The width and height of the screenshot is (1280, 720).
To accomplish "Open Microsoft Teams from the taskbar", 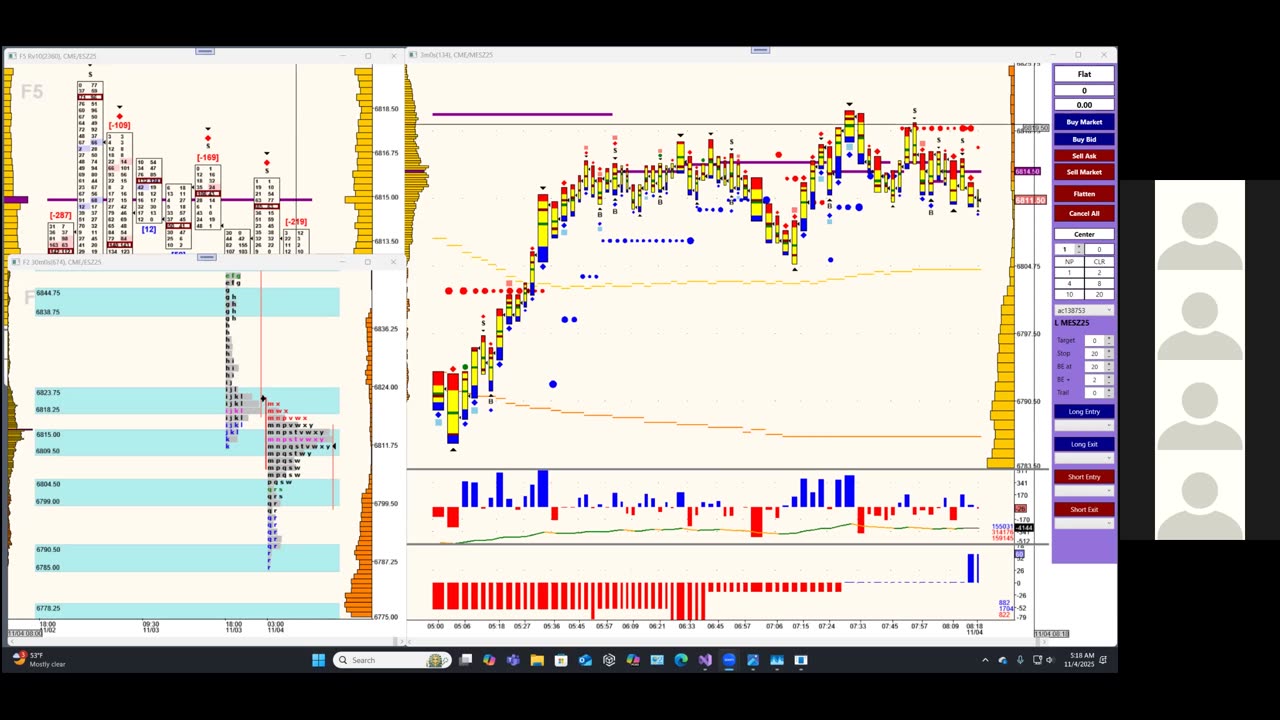I will point(513,660).
